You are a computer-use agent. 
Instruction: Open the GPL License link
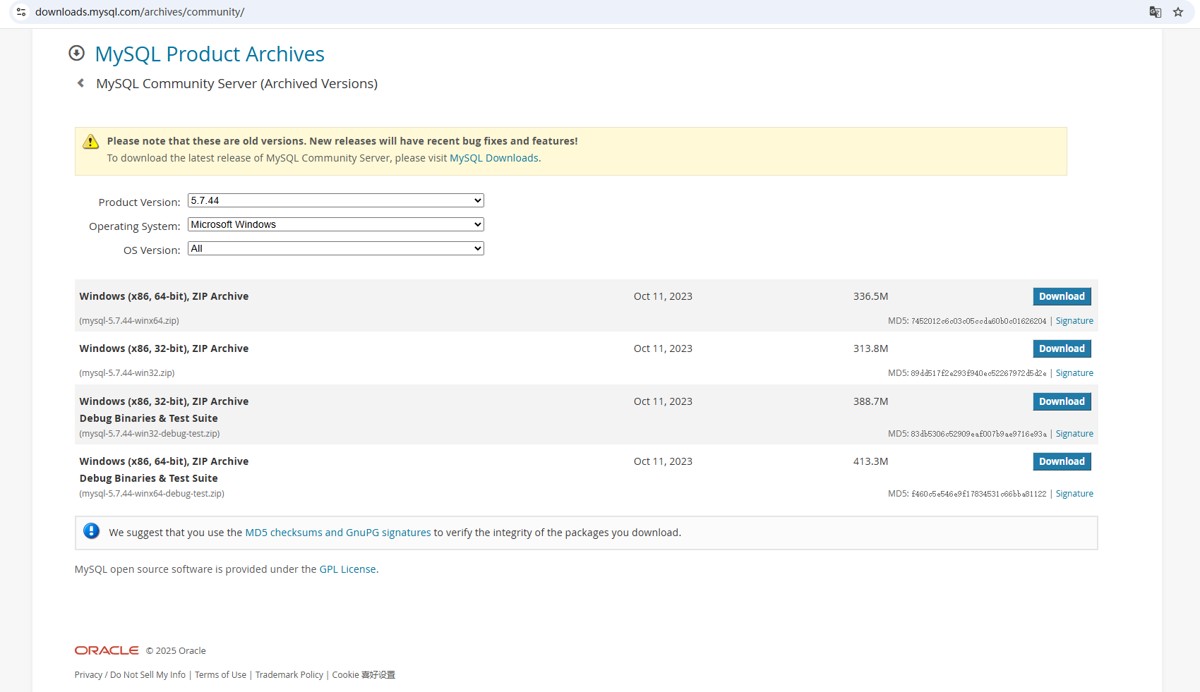[348, 569]
